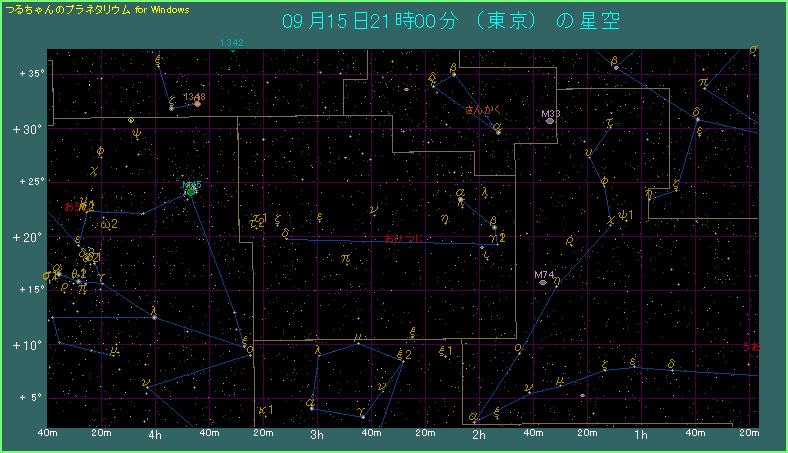Screen dimensions: 788x453
Task: Click the beta star of Aries
Action: (492, 226)
